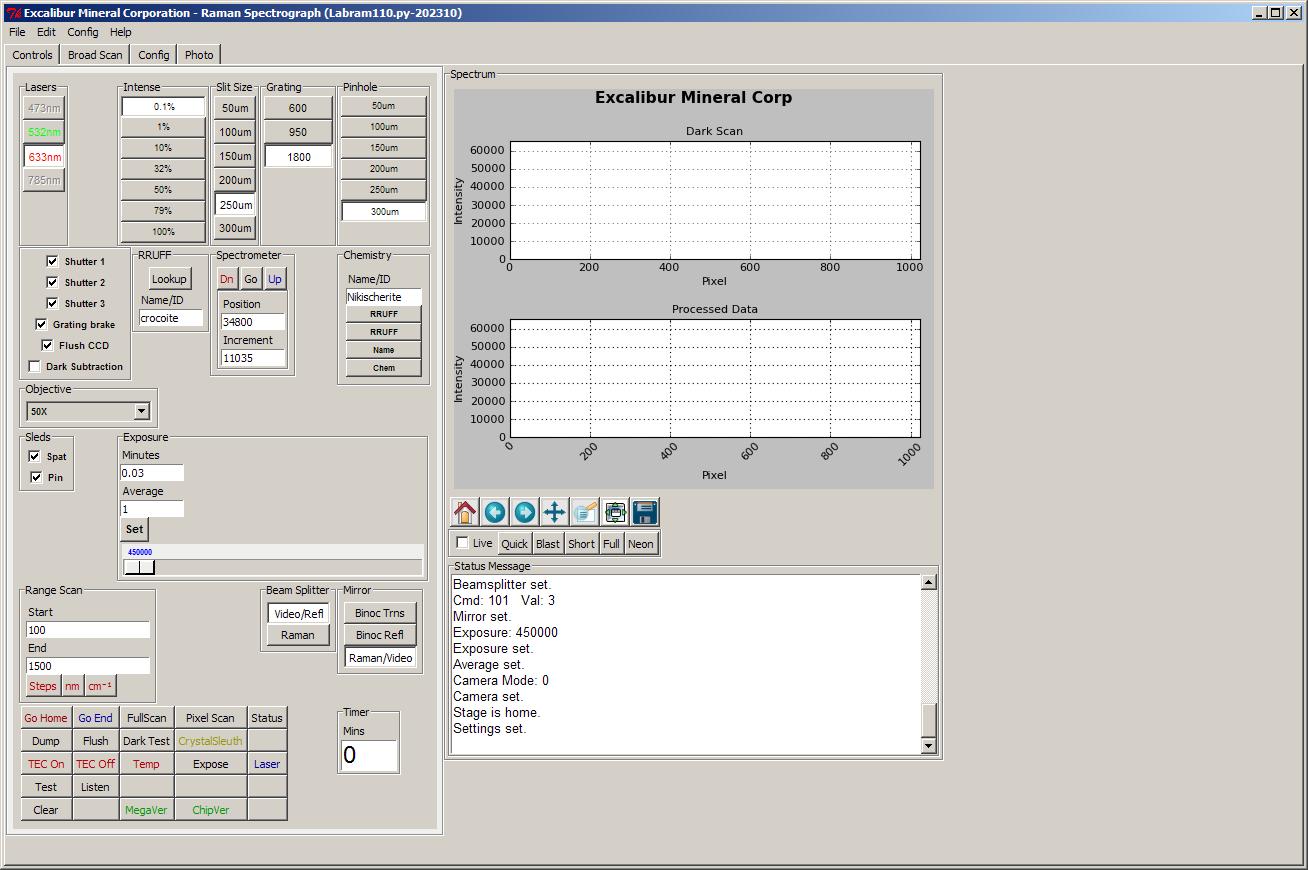Click the Status Message scrollbar up arrow
1308x870 pixels.
(x=928, y=582)
